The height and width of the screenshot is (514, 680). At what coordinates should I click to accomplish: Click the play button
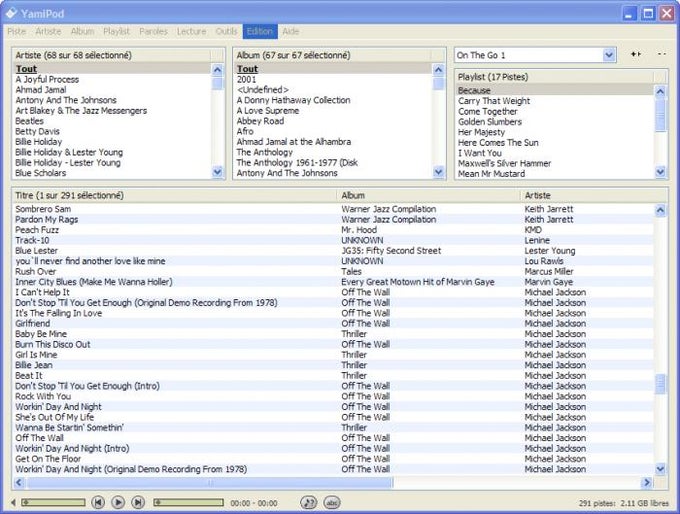point(118,502)
